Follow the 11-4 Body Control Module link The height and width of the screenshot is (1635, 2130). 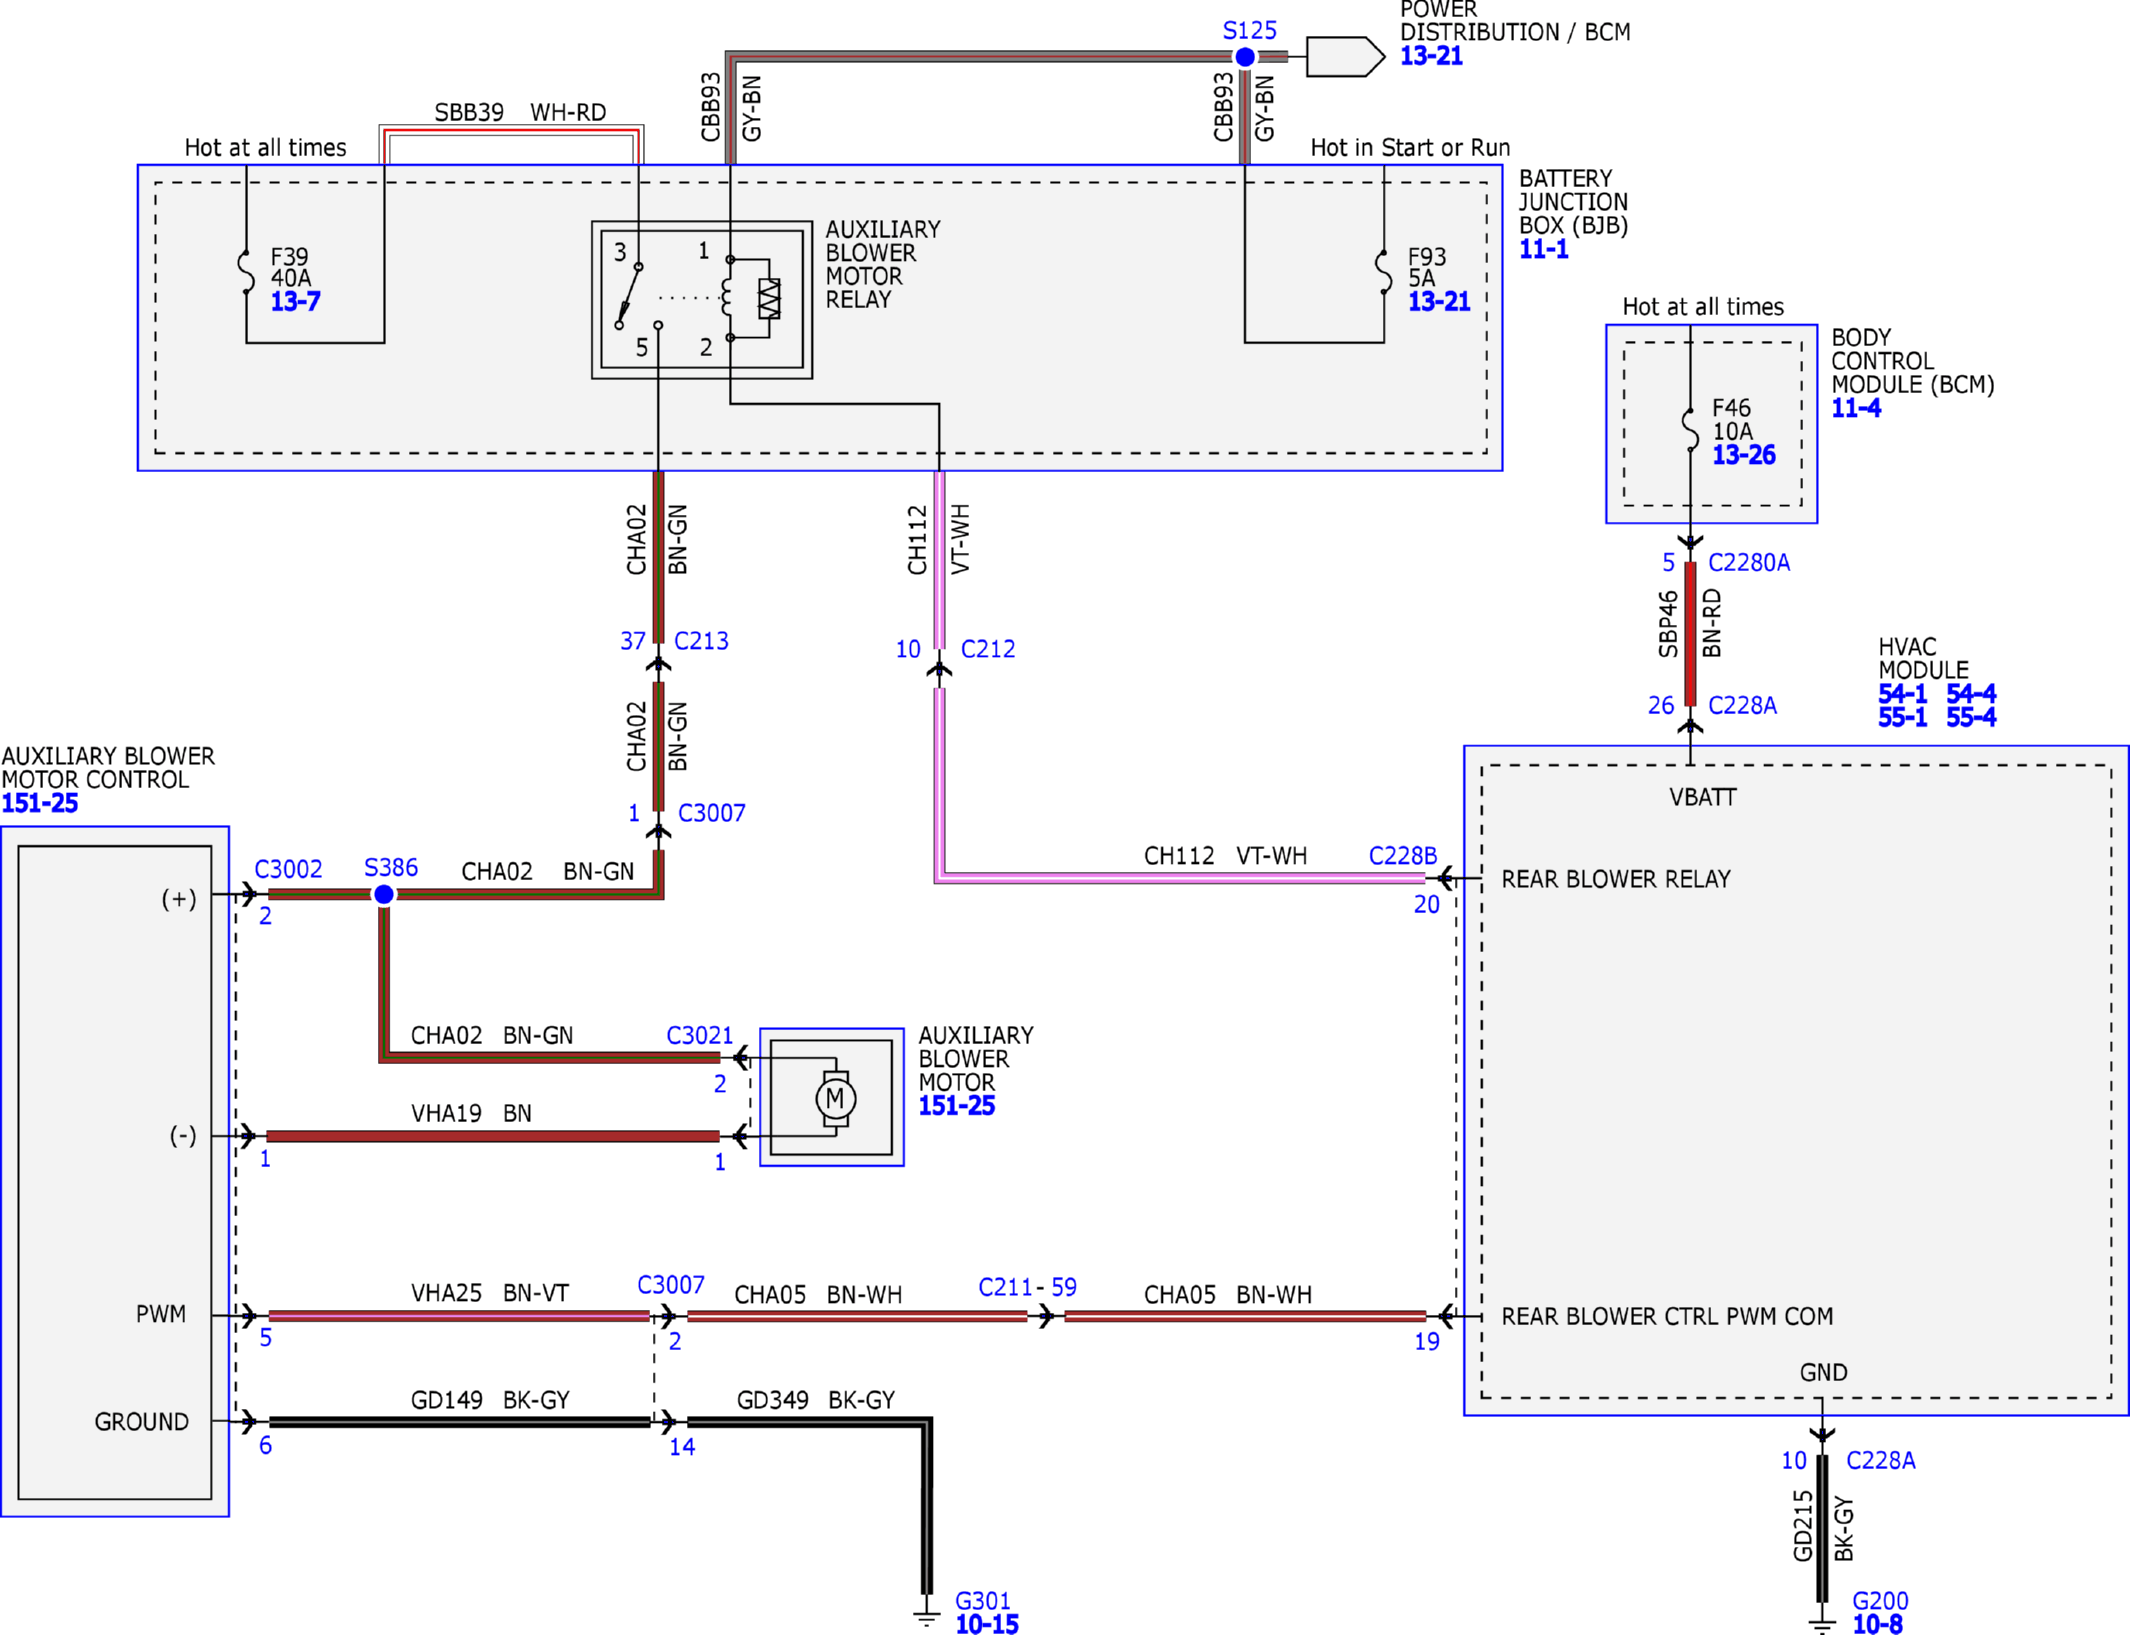coord(1855,408)
